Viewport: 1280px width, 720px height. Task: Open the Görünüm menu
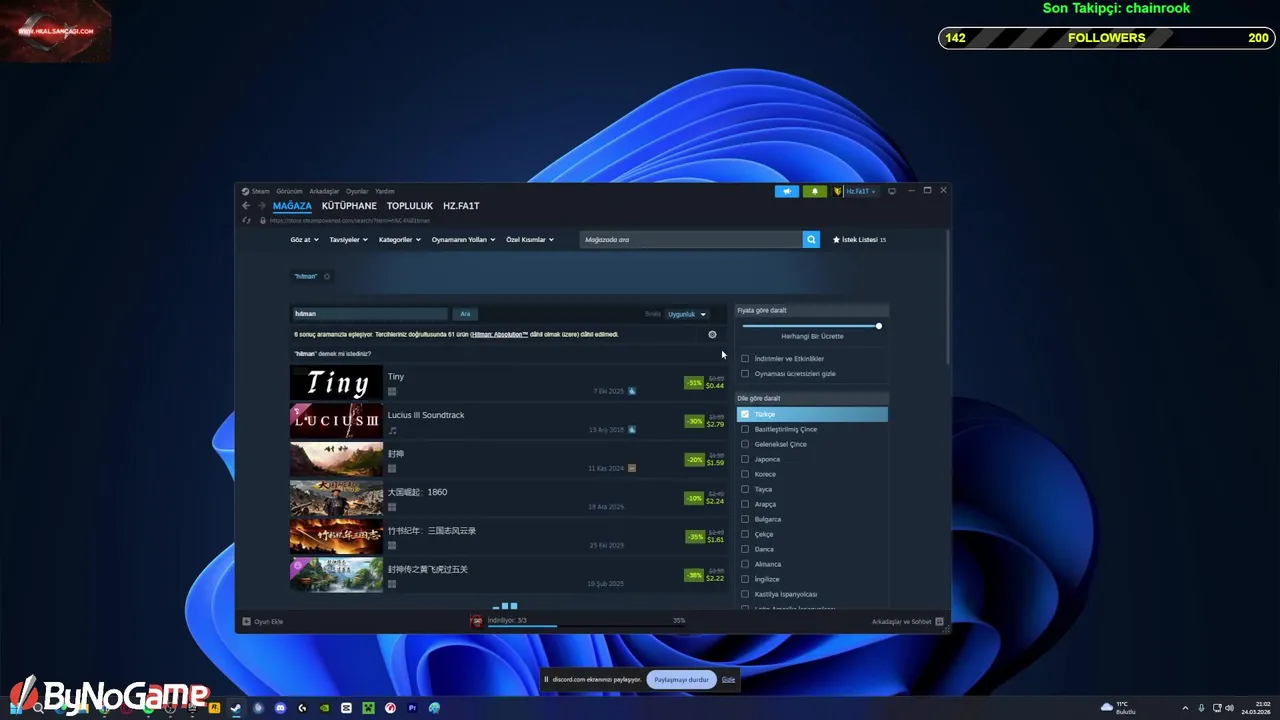(289, 191)
